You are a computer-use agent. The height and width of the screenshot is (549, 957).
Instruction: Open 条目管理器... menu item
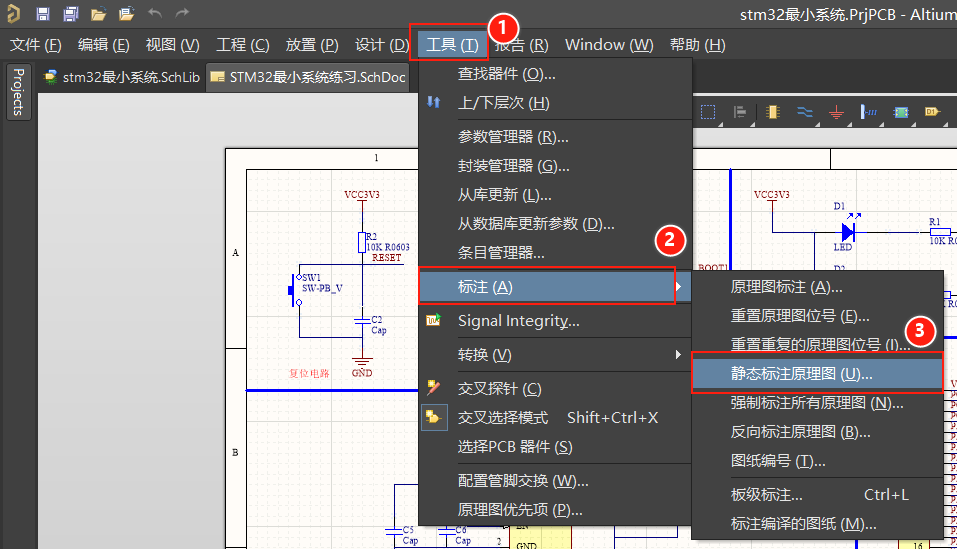555,253
